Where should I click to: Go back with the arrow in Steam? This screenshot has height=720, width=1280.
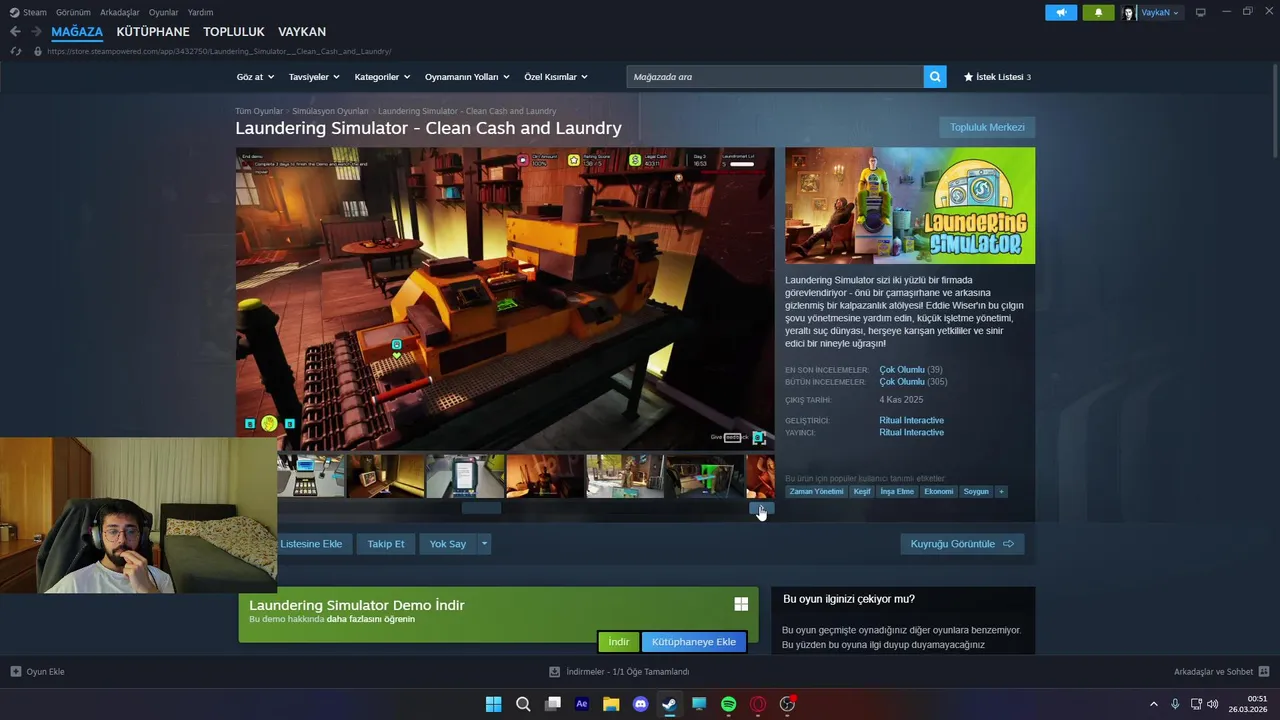[15, 32]
